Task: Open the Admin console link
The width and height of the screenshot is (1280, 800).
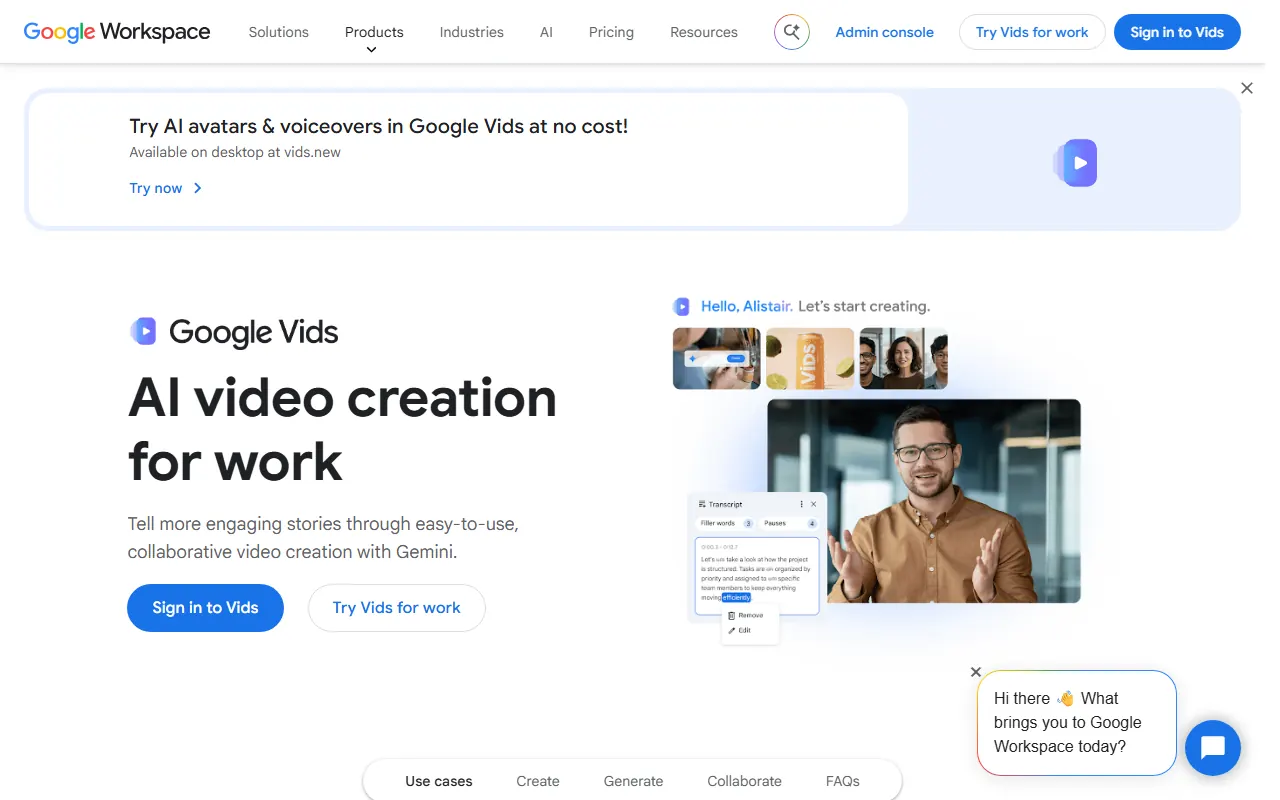Action: click(x=884, y=32)
